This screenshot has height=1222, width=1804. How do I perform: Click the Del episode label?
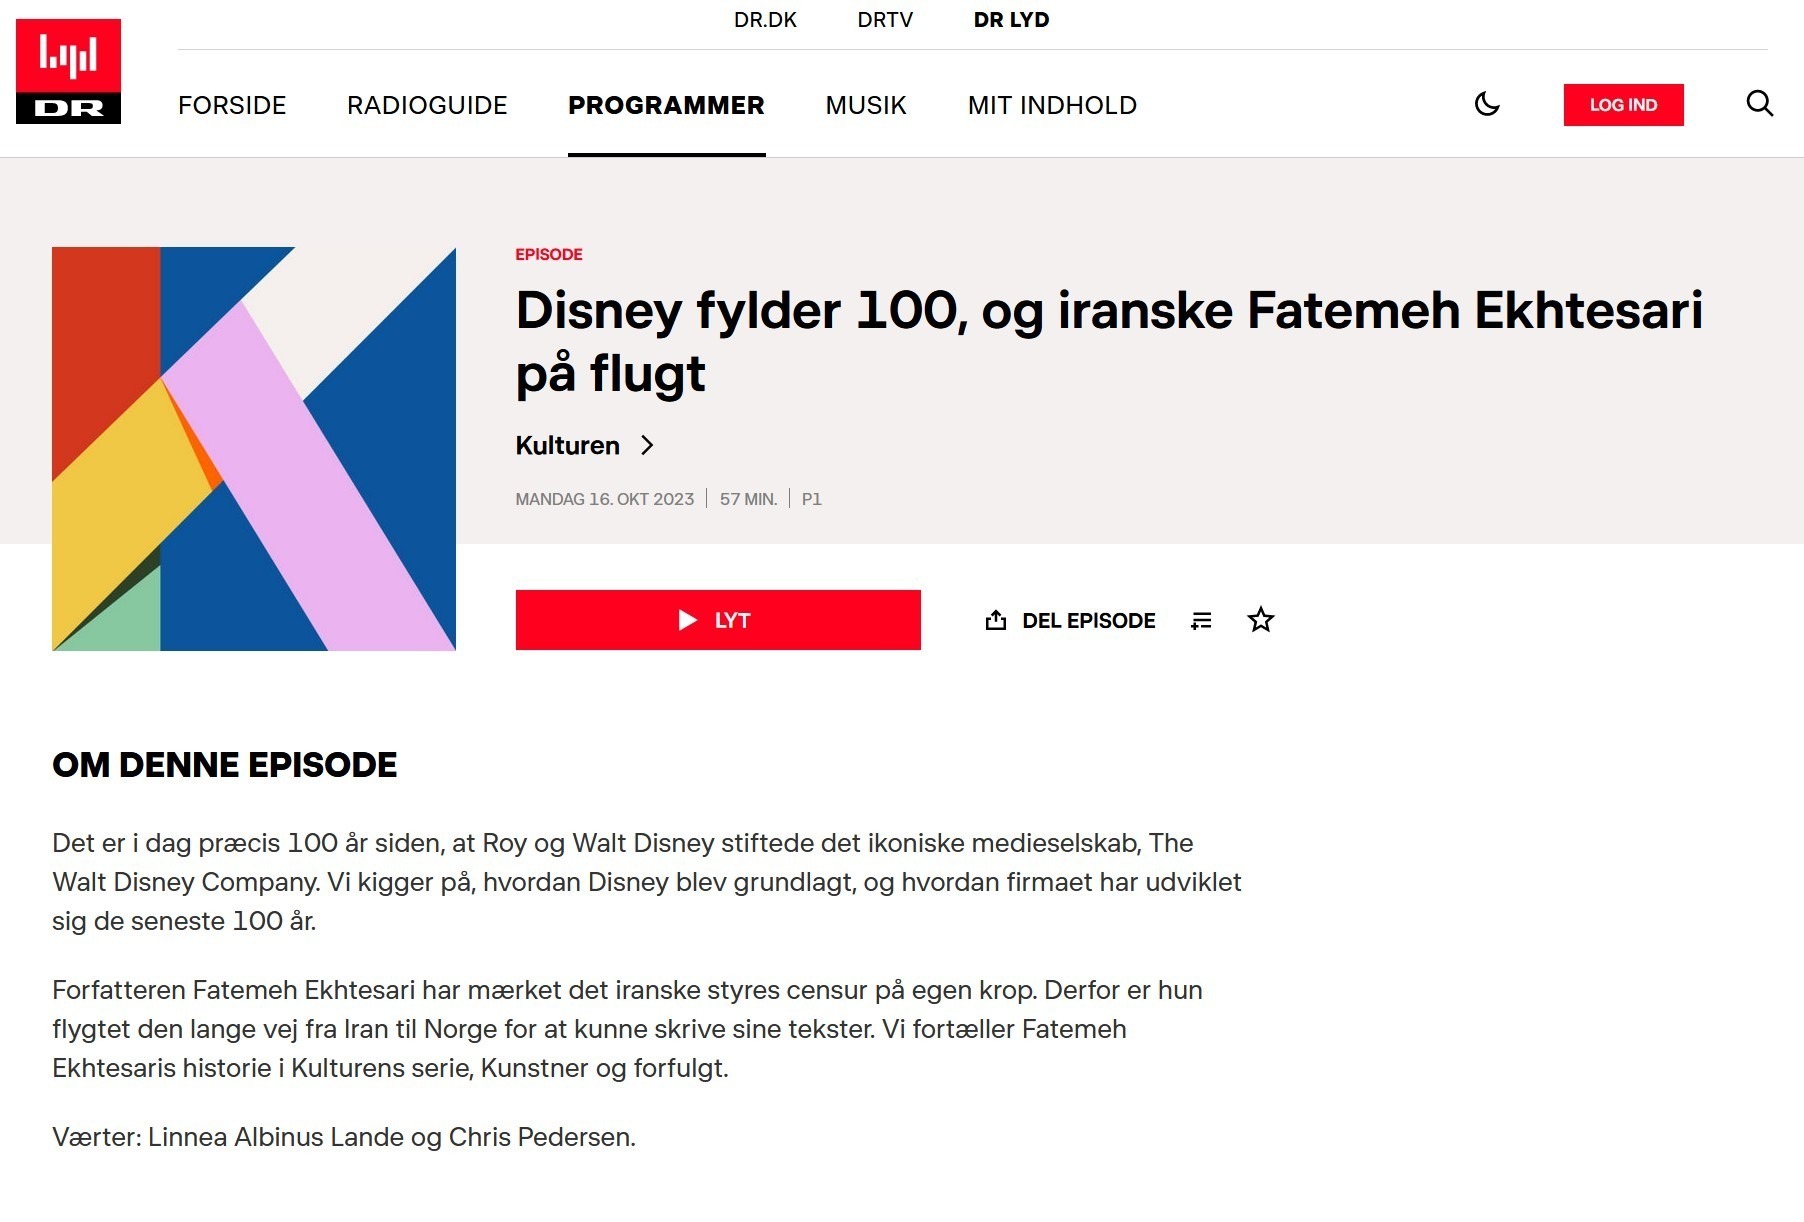[x=1088, y=621]
